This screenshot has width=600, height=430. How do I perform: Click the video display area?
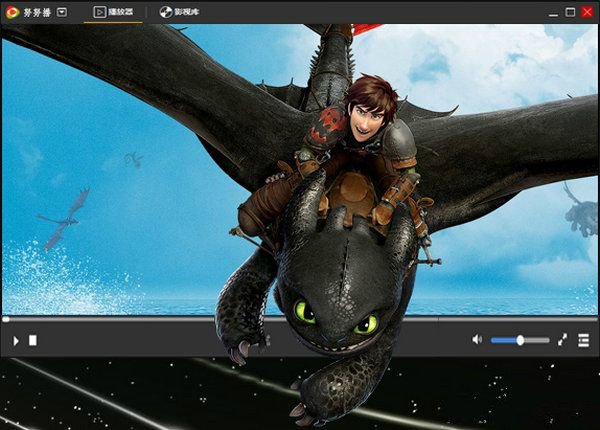(300, 170)
